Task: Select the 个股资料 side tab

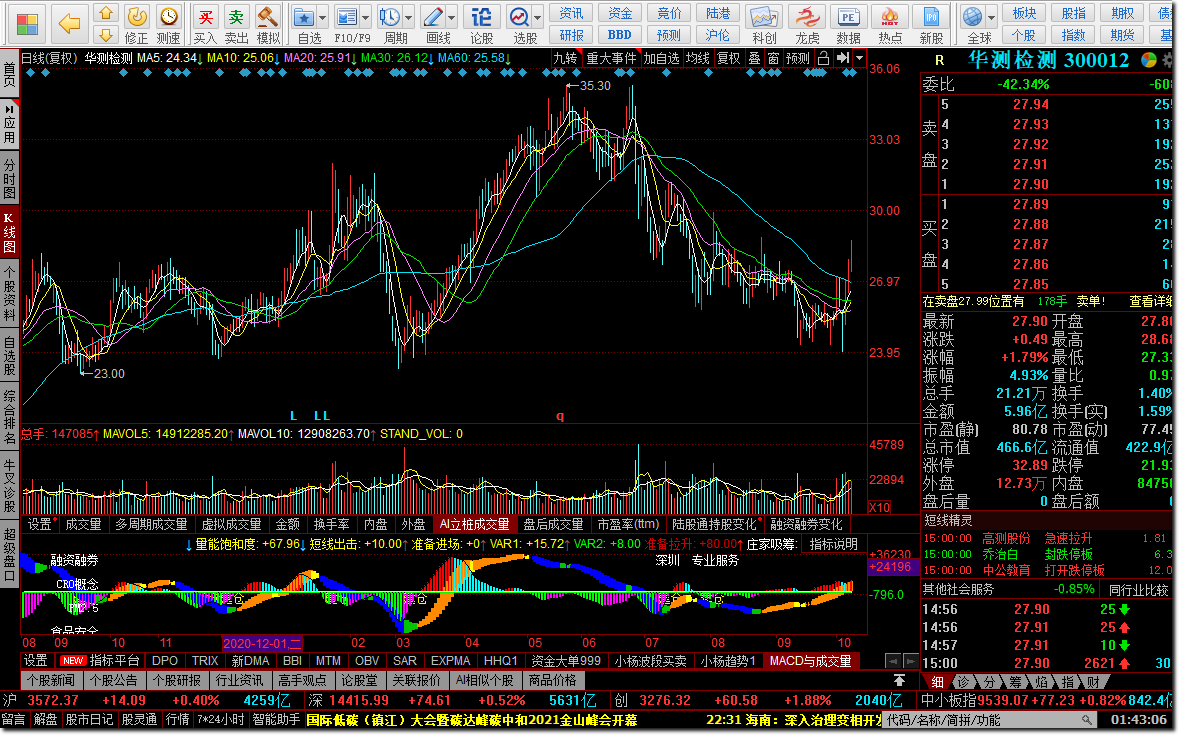Action: pos(9,294)
